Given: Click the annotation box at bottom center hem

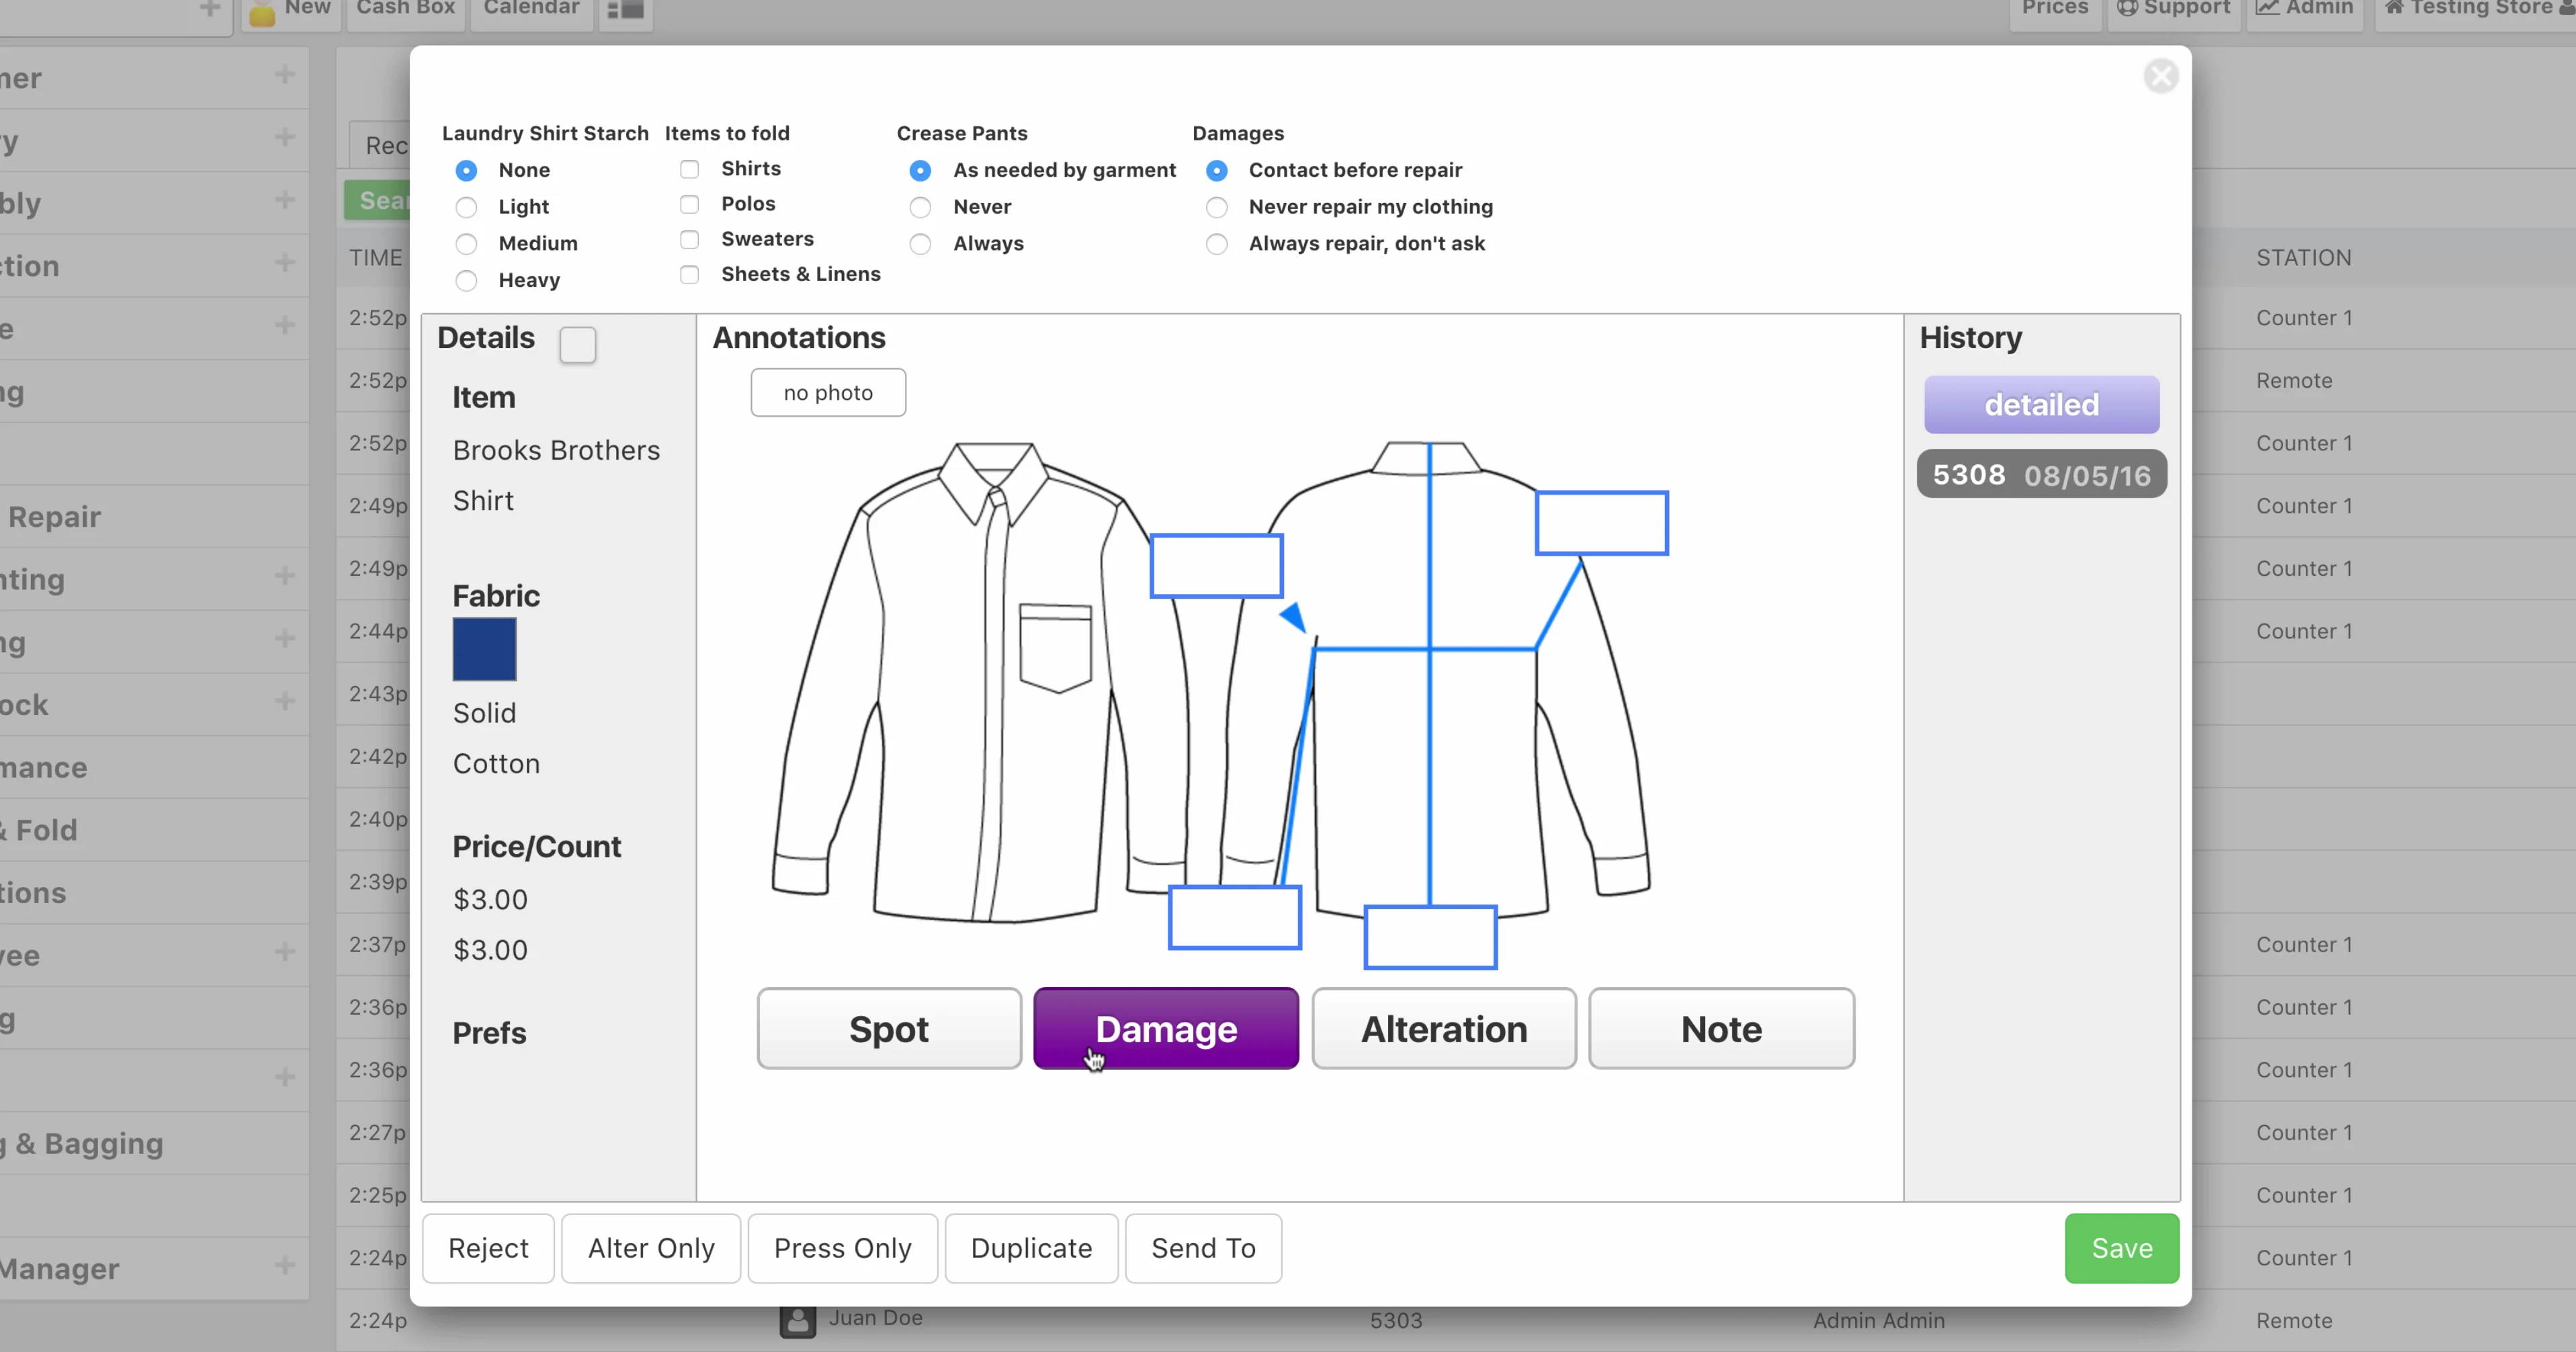Looking at the screenshot, I should (1430, 937).
